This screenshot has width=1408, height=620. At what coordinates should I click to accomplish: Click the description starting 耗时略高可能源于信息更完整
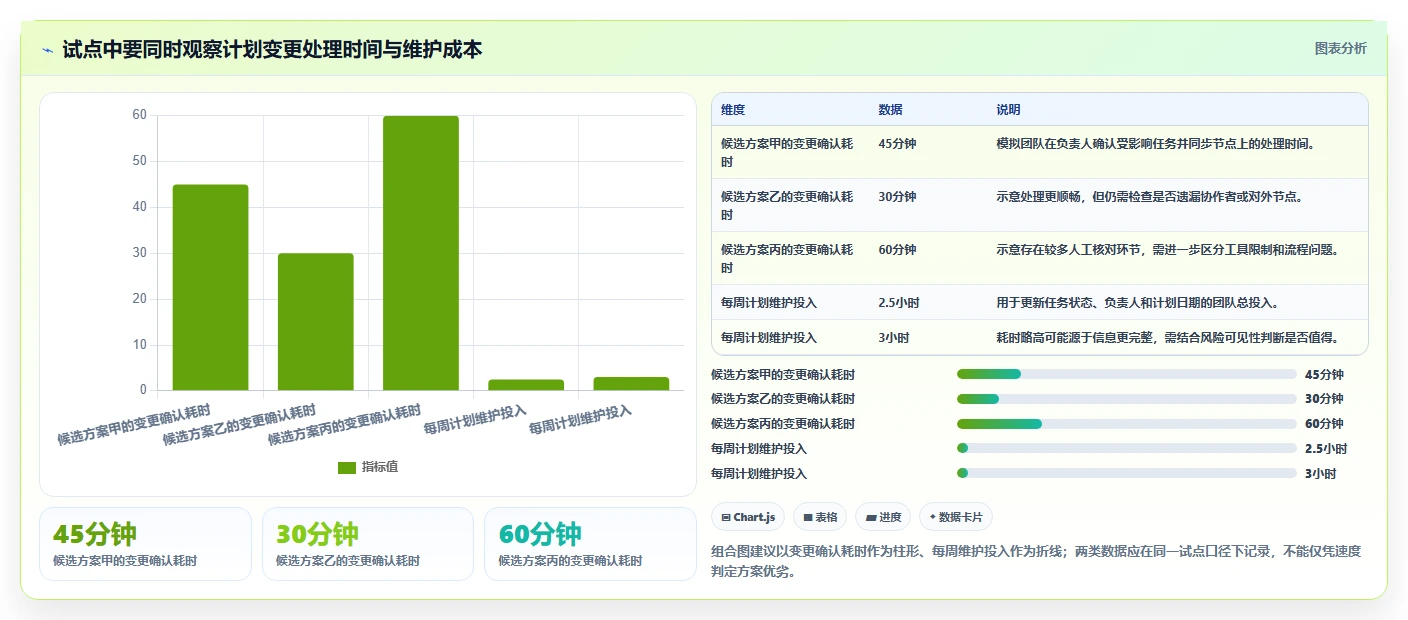(x=1168, y=338)
